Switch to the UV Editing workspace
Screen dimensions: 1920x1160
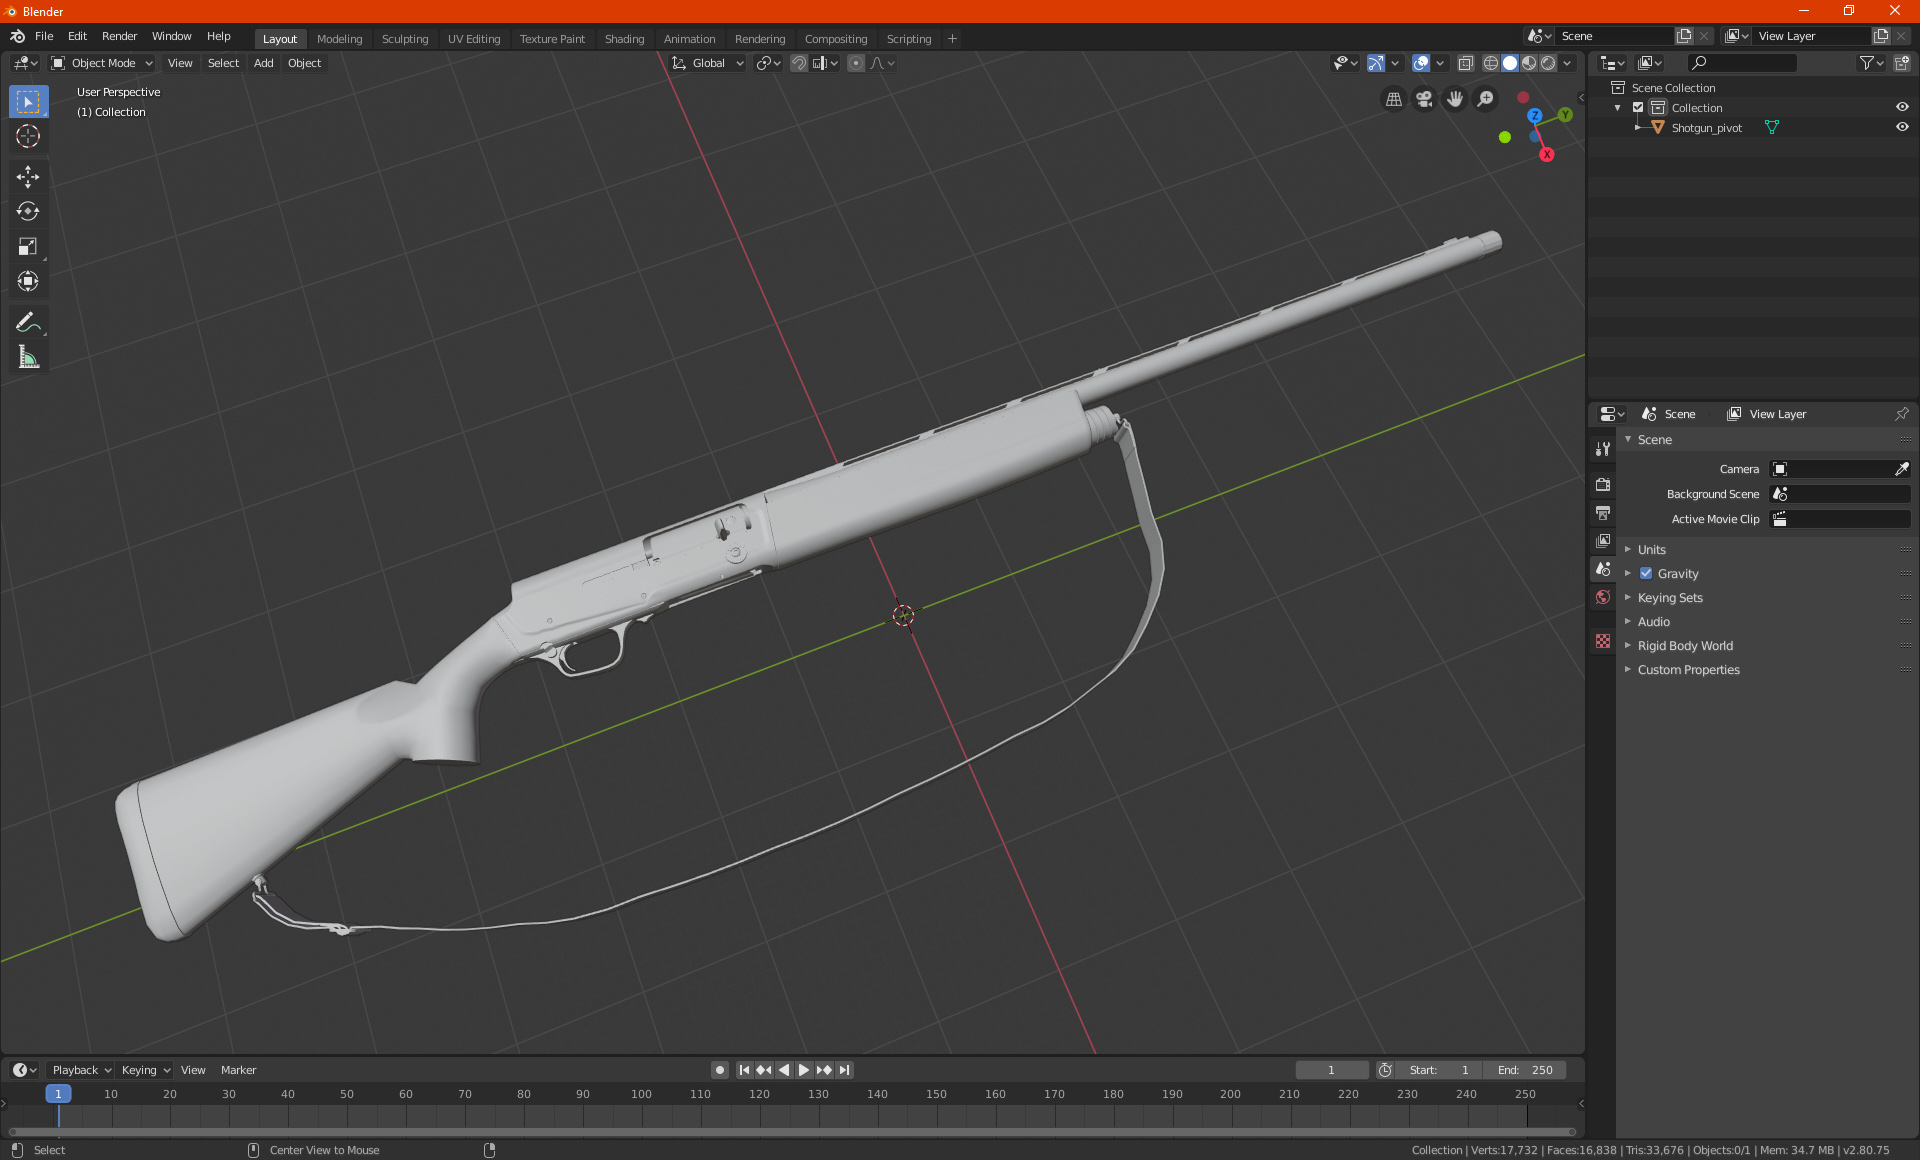point(474,39)
